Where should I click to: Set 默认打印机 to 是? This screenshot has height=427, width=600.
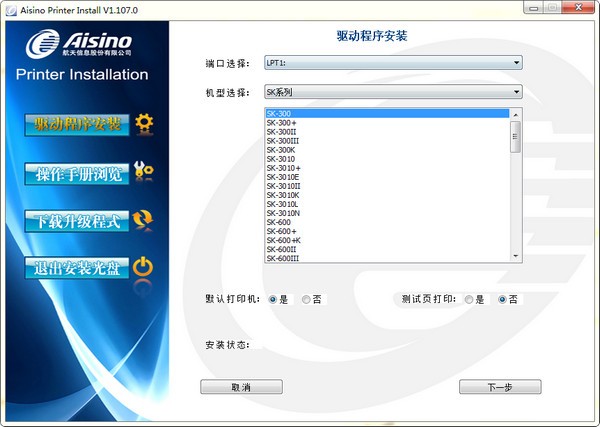[273, 300]
